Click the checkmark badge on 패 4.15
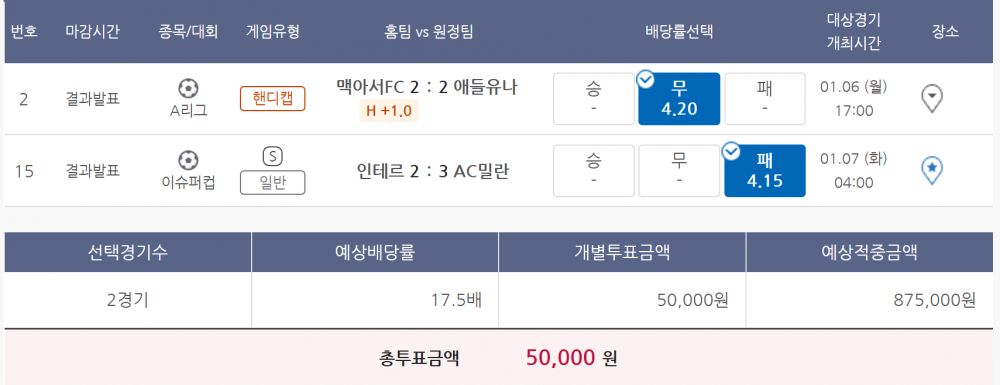Screen dimensions: 1000x385 pyautogui.click(x=732, y=152)
